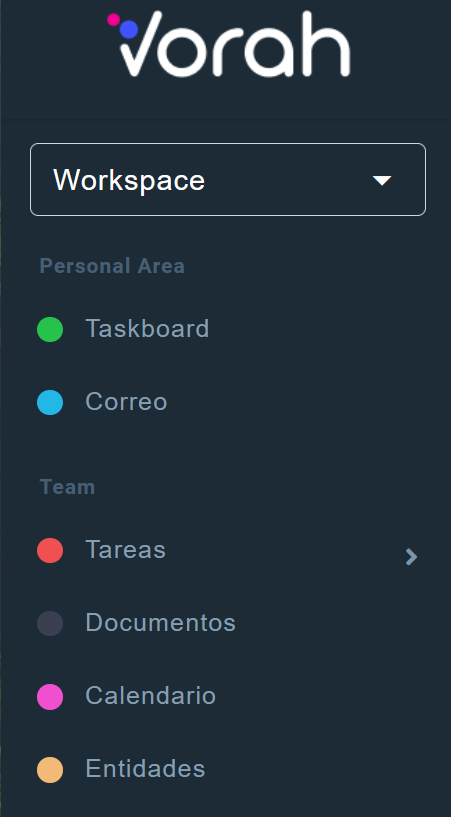451x817 pixels.
Task: Click the blue dot in Vorah logo
Action: point(129,29)
